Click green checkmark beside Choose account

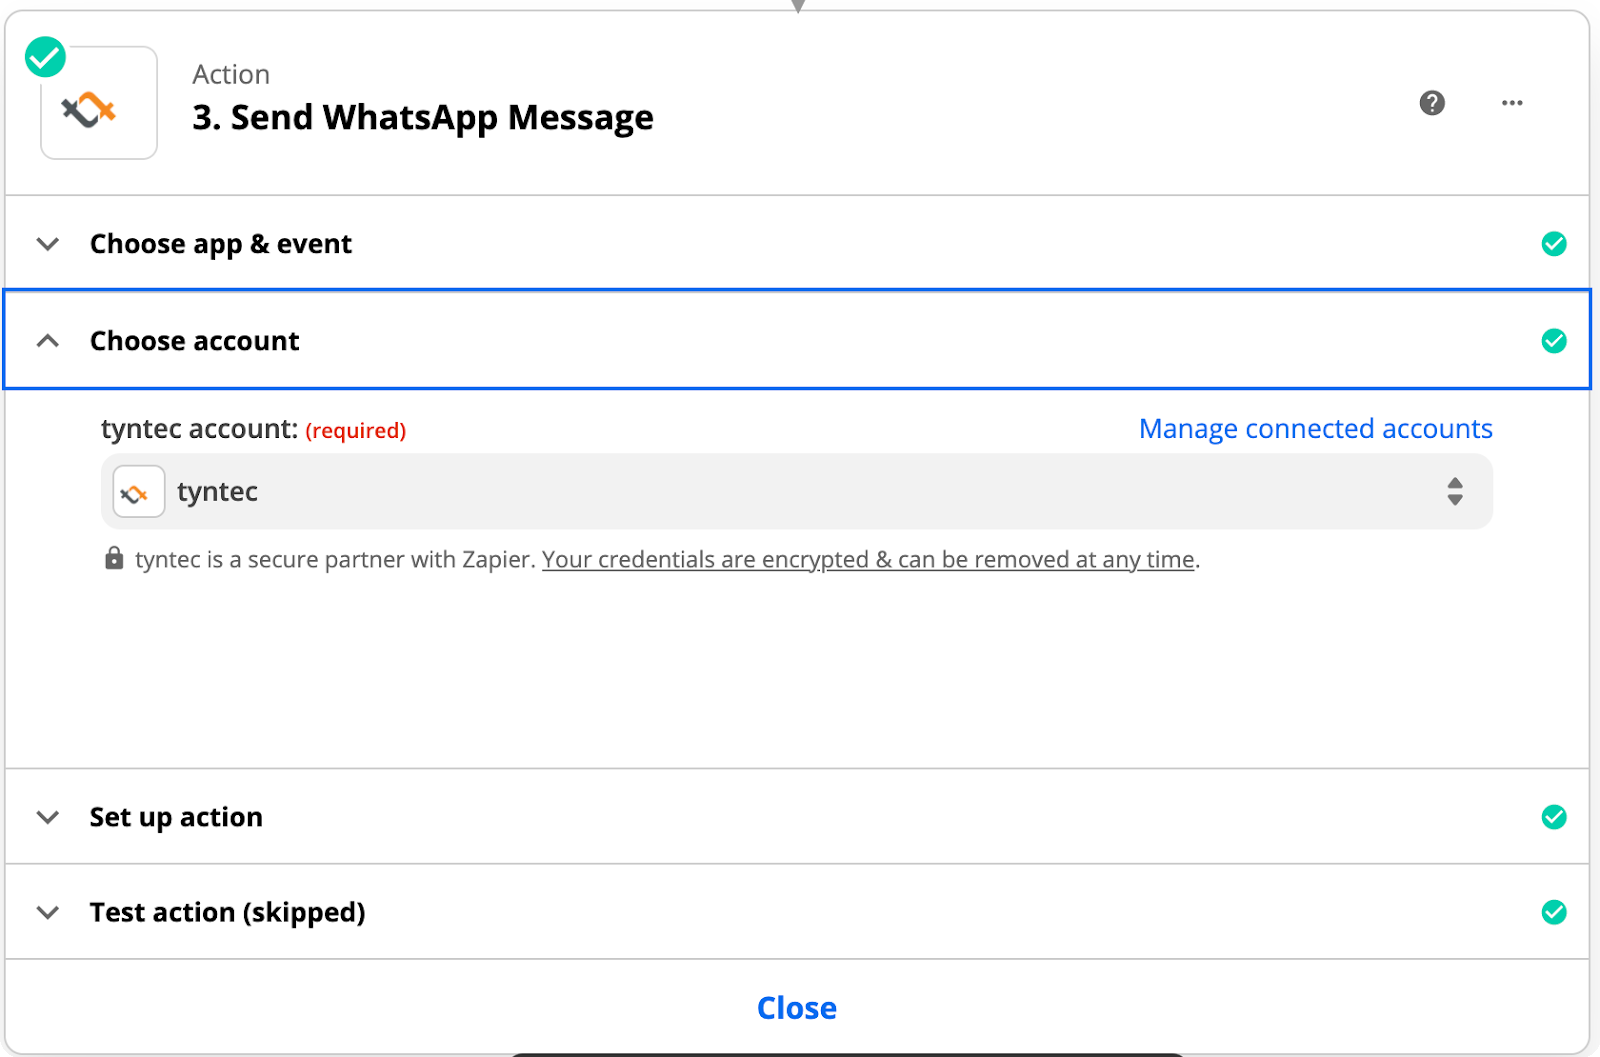pyautogui.click(x=1554, y=341)
